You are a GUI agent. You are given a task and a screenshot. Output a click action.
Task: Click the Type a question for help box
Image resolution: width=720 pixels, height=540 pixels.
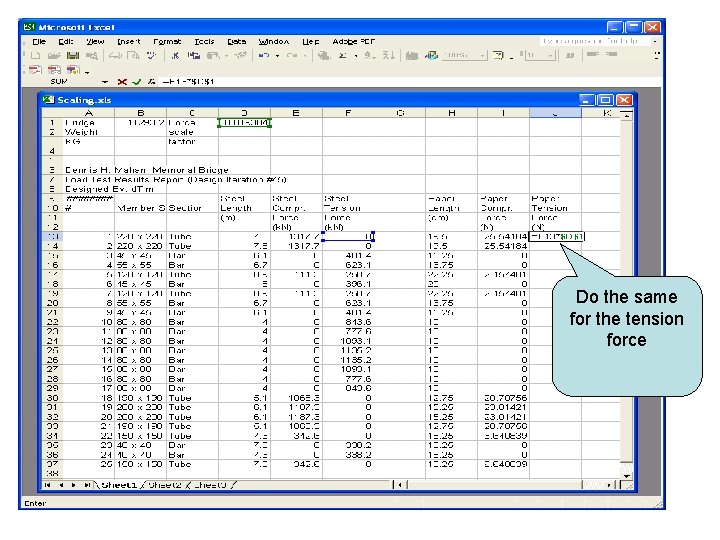pos(595,41)
